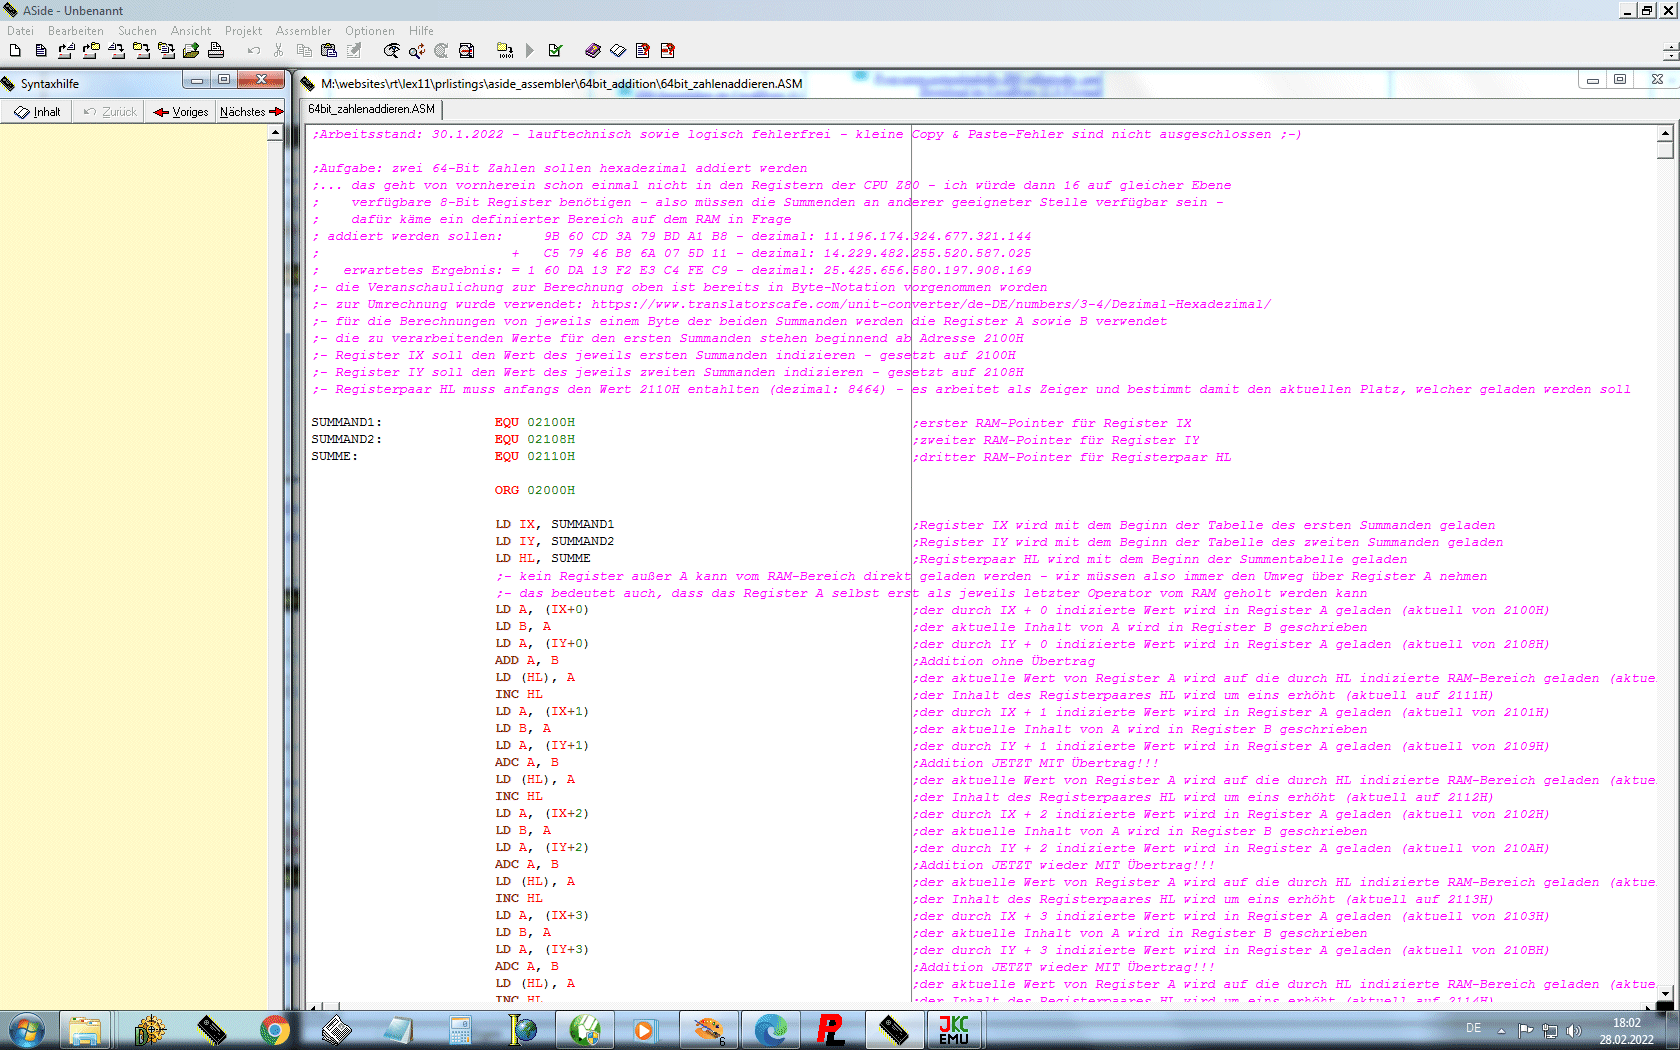Click the taskbar clock showing 18:02
This screenshot has height=1050, width=1680.
[x=1626, y=1031]
